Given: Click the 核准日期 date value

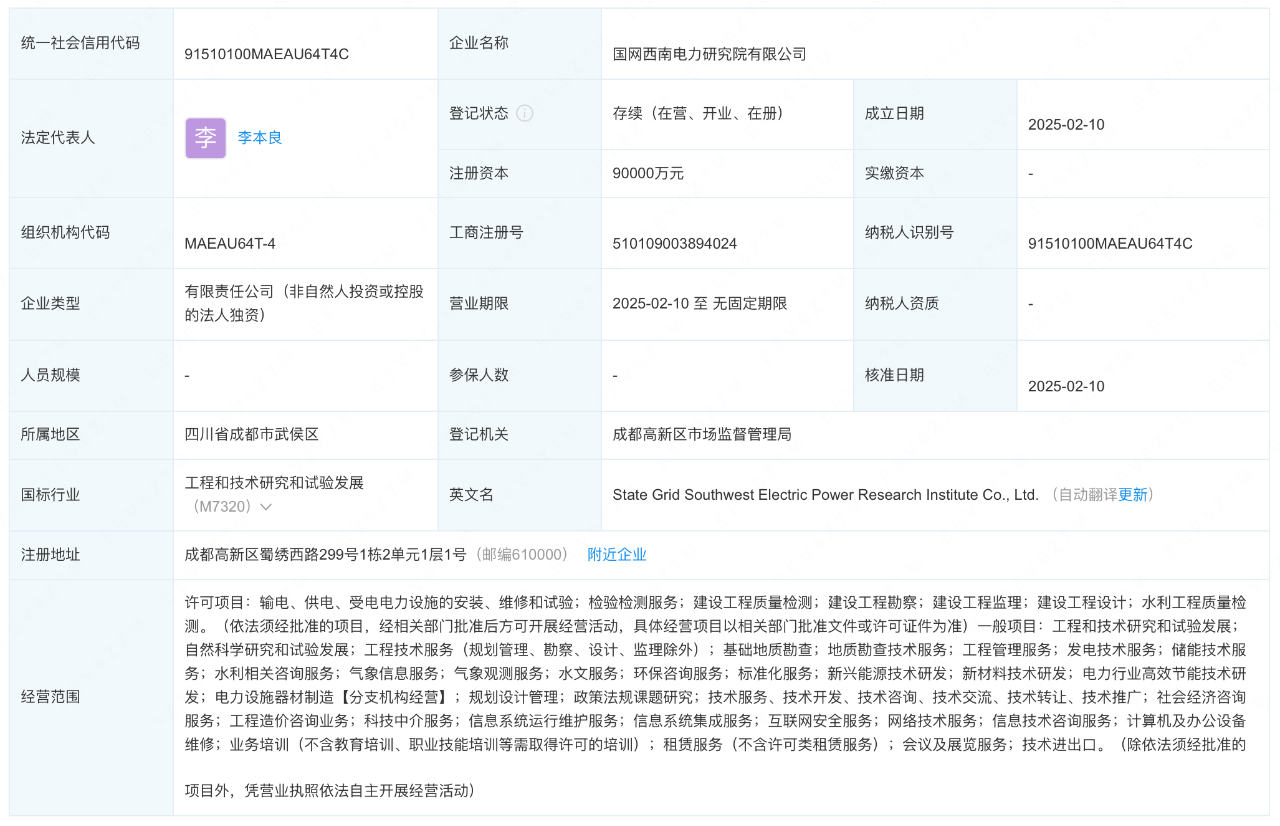Looking at the screenshot, I should [1066, 386].
